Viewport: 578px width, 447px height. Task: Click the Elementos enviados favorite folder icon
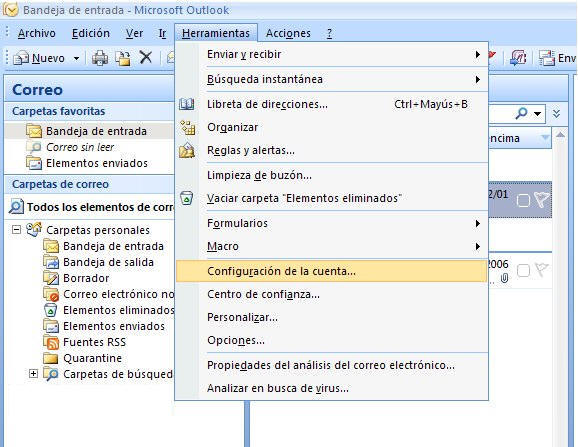34,163
